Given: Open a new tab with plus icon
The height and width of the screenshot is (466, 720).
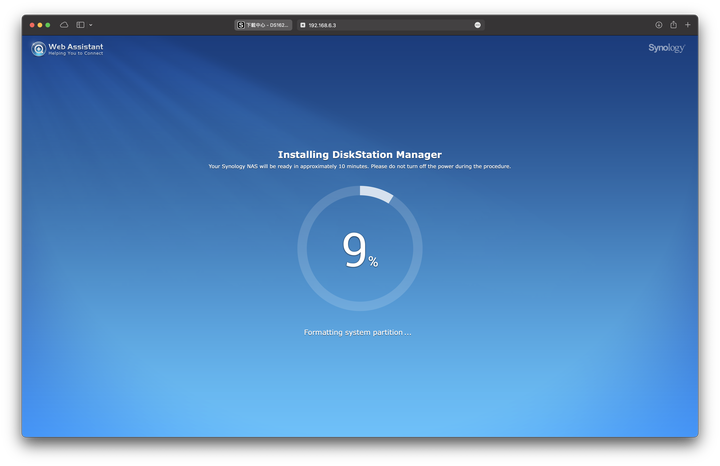Looking at the screenshot, I should point(687,25).
